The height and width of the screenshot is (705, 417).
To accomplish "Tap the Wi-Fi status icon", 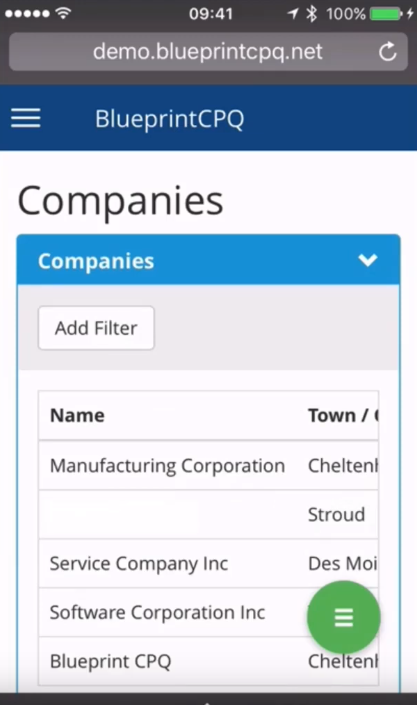I will pyautogui.click(x=64, y=13).
